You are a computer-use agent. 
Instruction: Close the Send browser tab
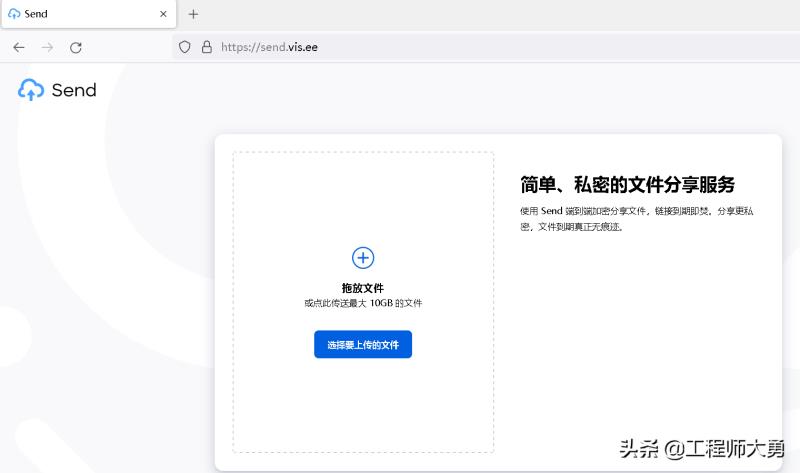pyautogui.click(x=163, y=14)
